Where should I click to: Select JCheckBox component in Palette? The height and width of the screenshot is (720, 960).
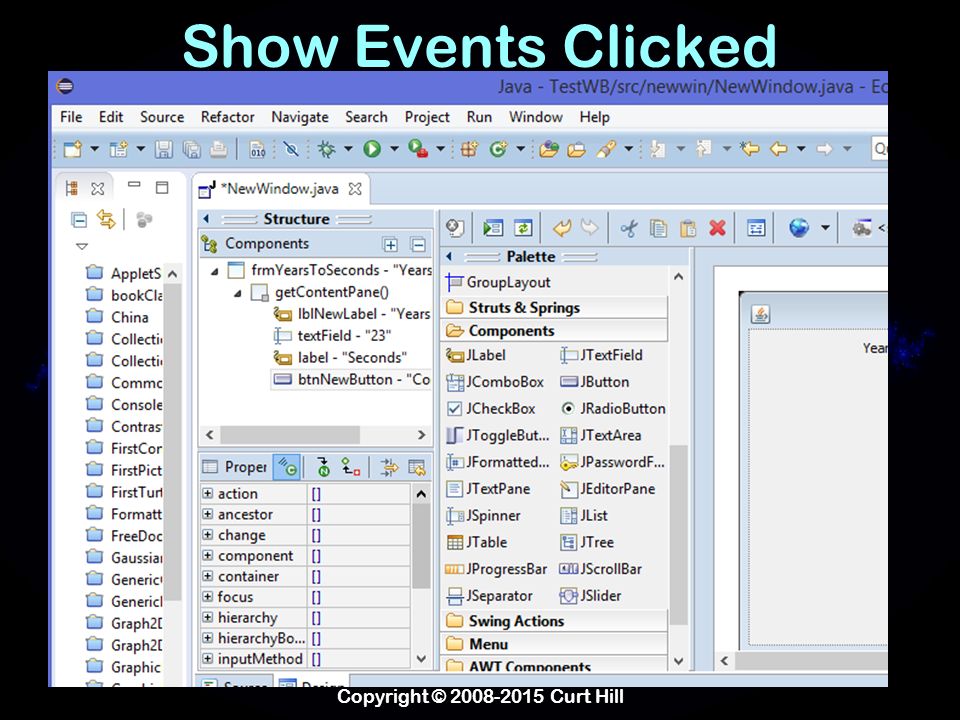coord(491,408)
